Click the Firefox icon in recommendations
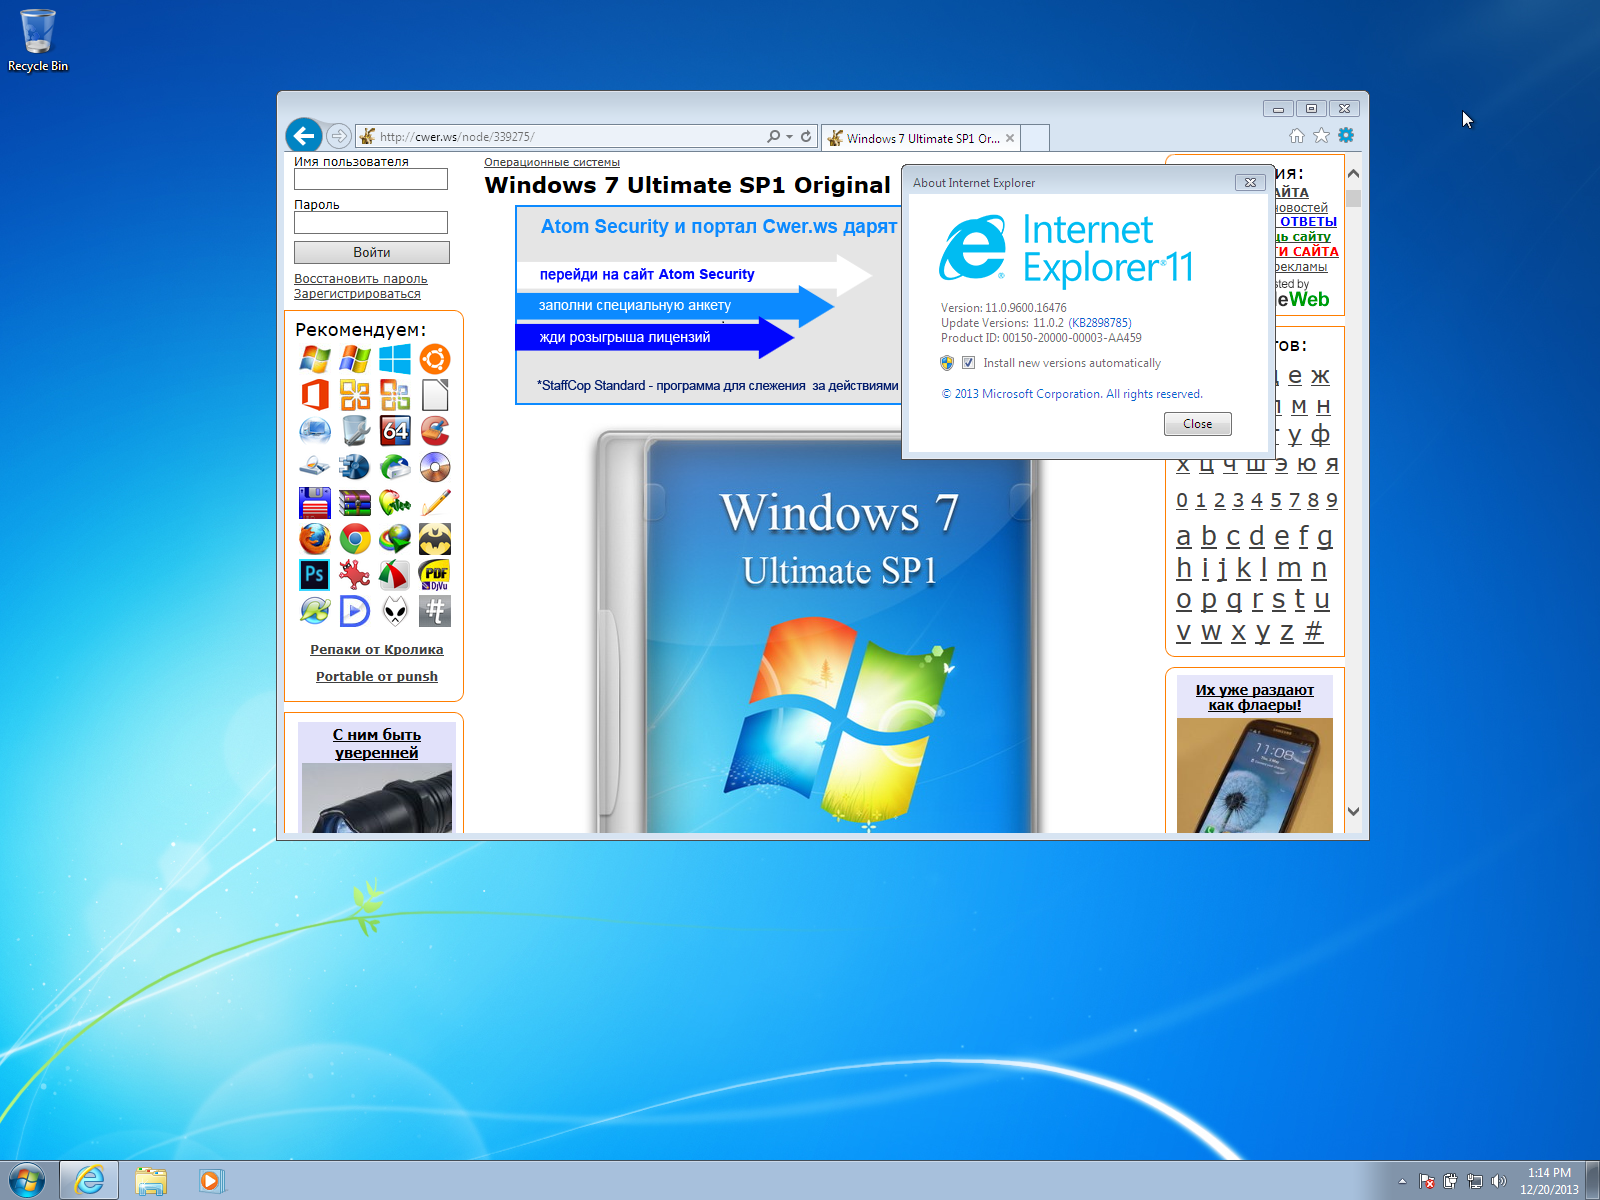Viewport: 1600px width, 1200px height. point(315,539)
